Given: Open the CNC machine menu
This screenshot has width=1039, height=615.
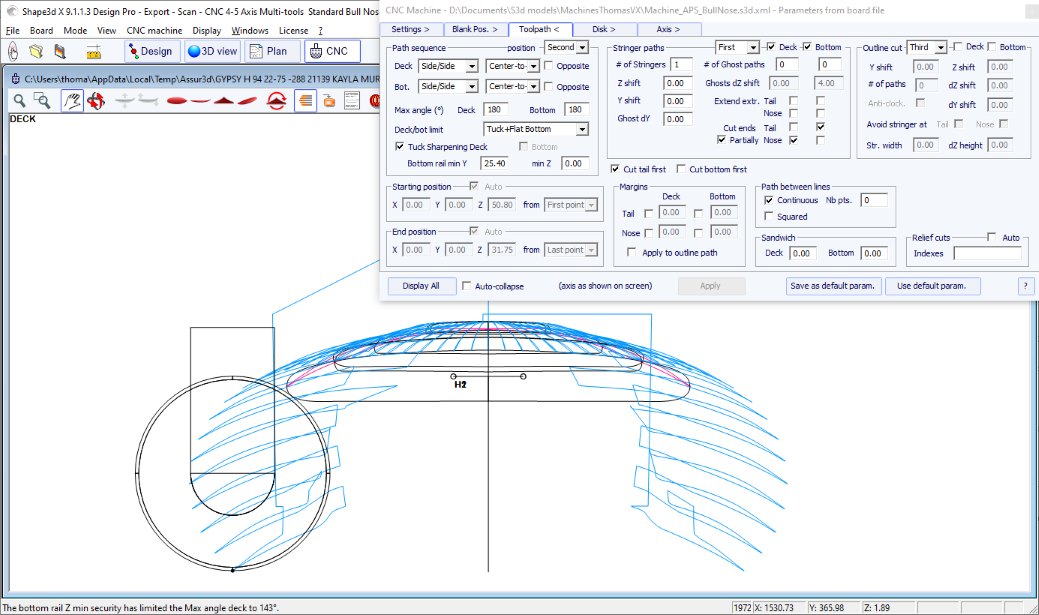Looking at the screenshot, I should [x=154, y=30].
